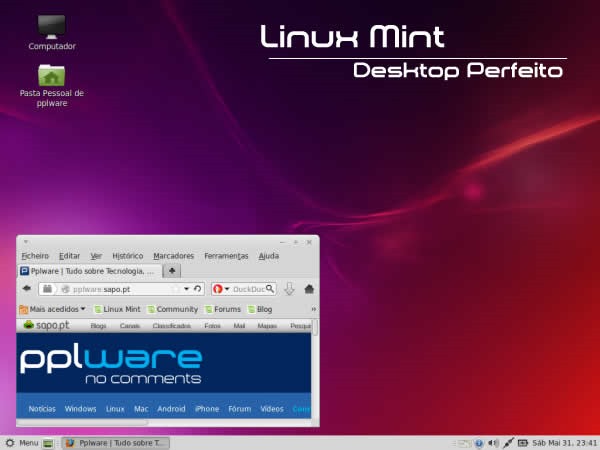Go to the home page icon
Image resolution: width=600 pixels, height=450 pixels.
309,289
